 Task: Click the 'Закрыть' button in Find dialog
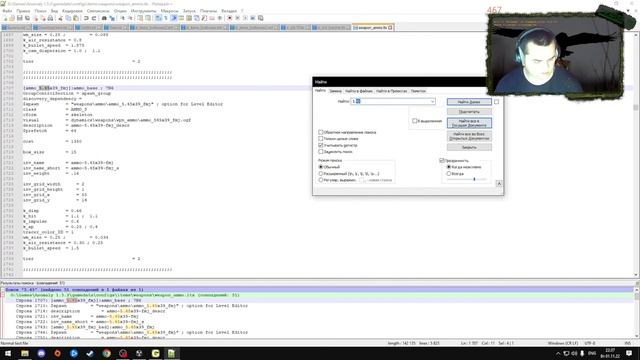469,147
